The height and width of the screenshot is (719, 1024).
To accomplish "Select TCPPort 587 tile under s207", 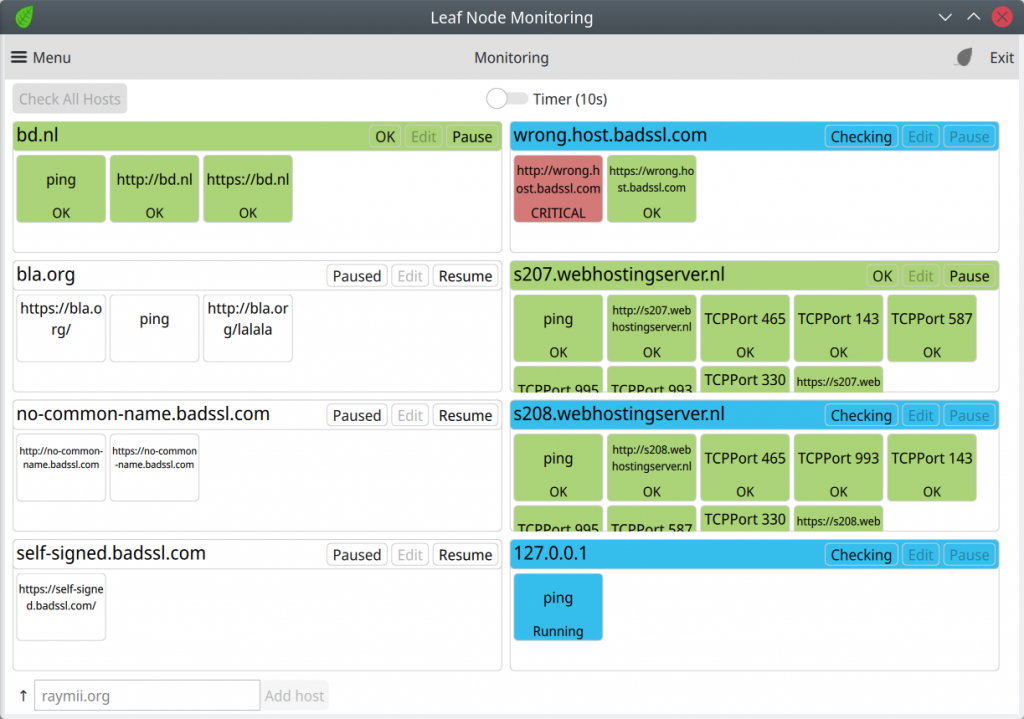I will [931, 328].
